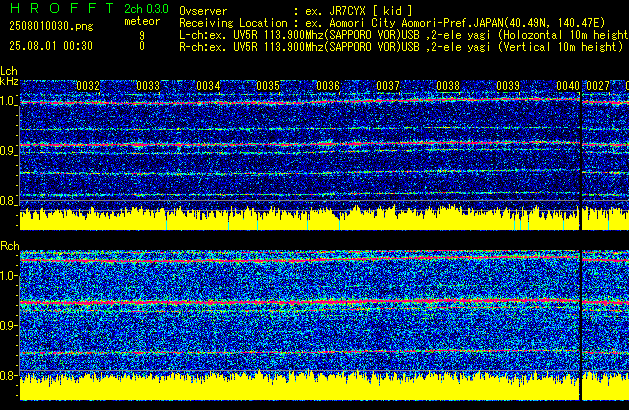Select the 'L-ch:ex. UV5R' description line
The height and width of the screenshot is (410, 629).
pyautogui.click(x=404, y=35)
